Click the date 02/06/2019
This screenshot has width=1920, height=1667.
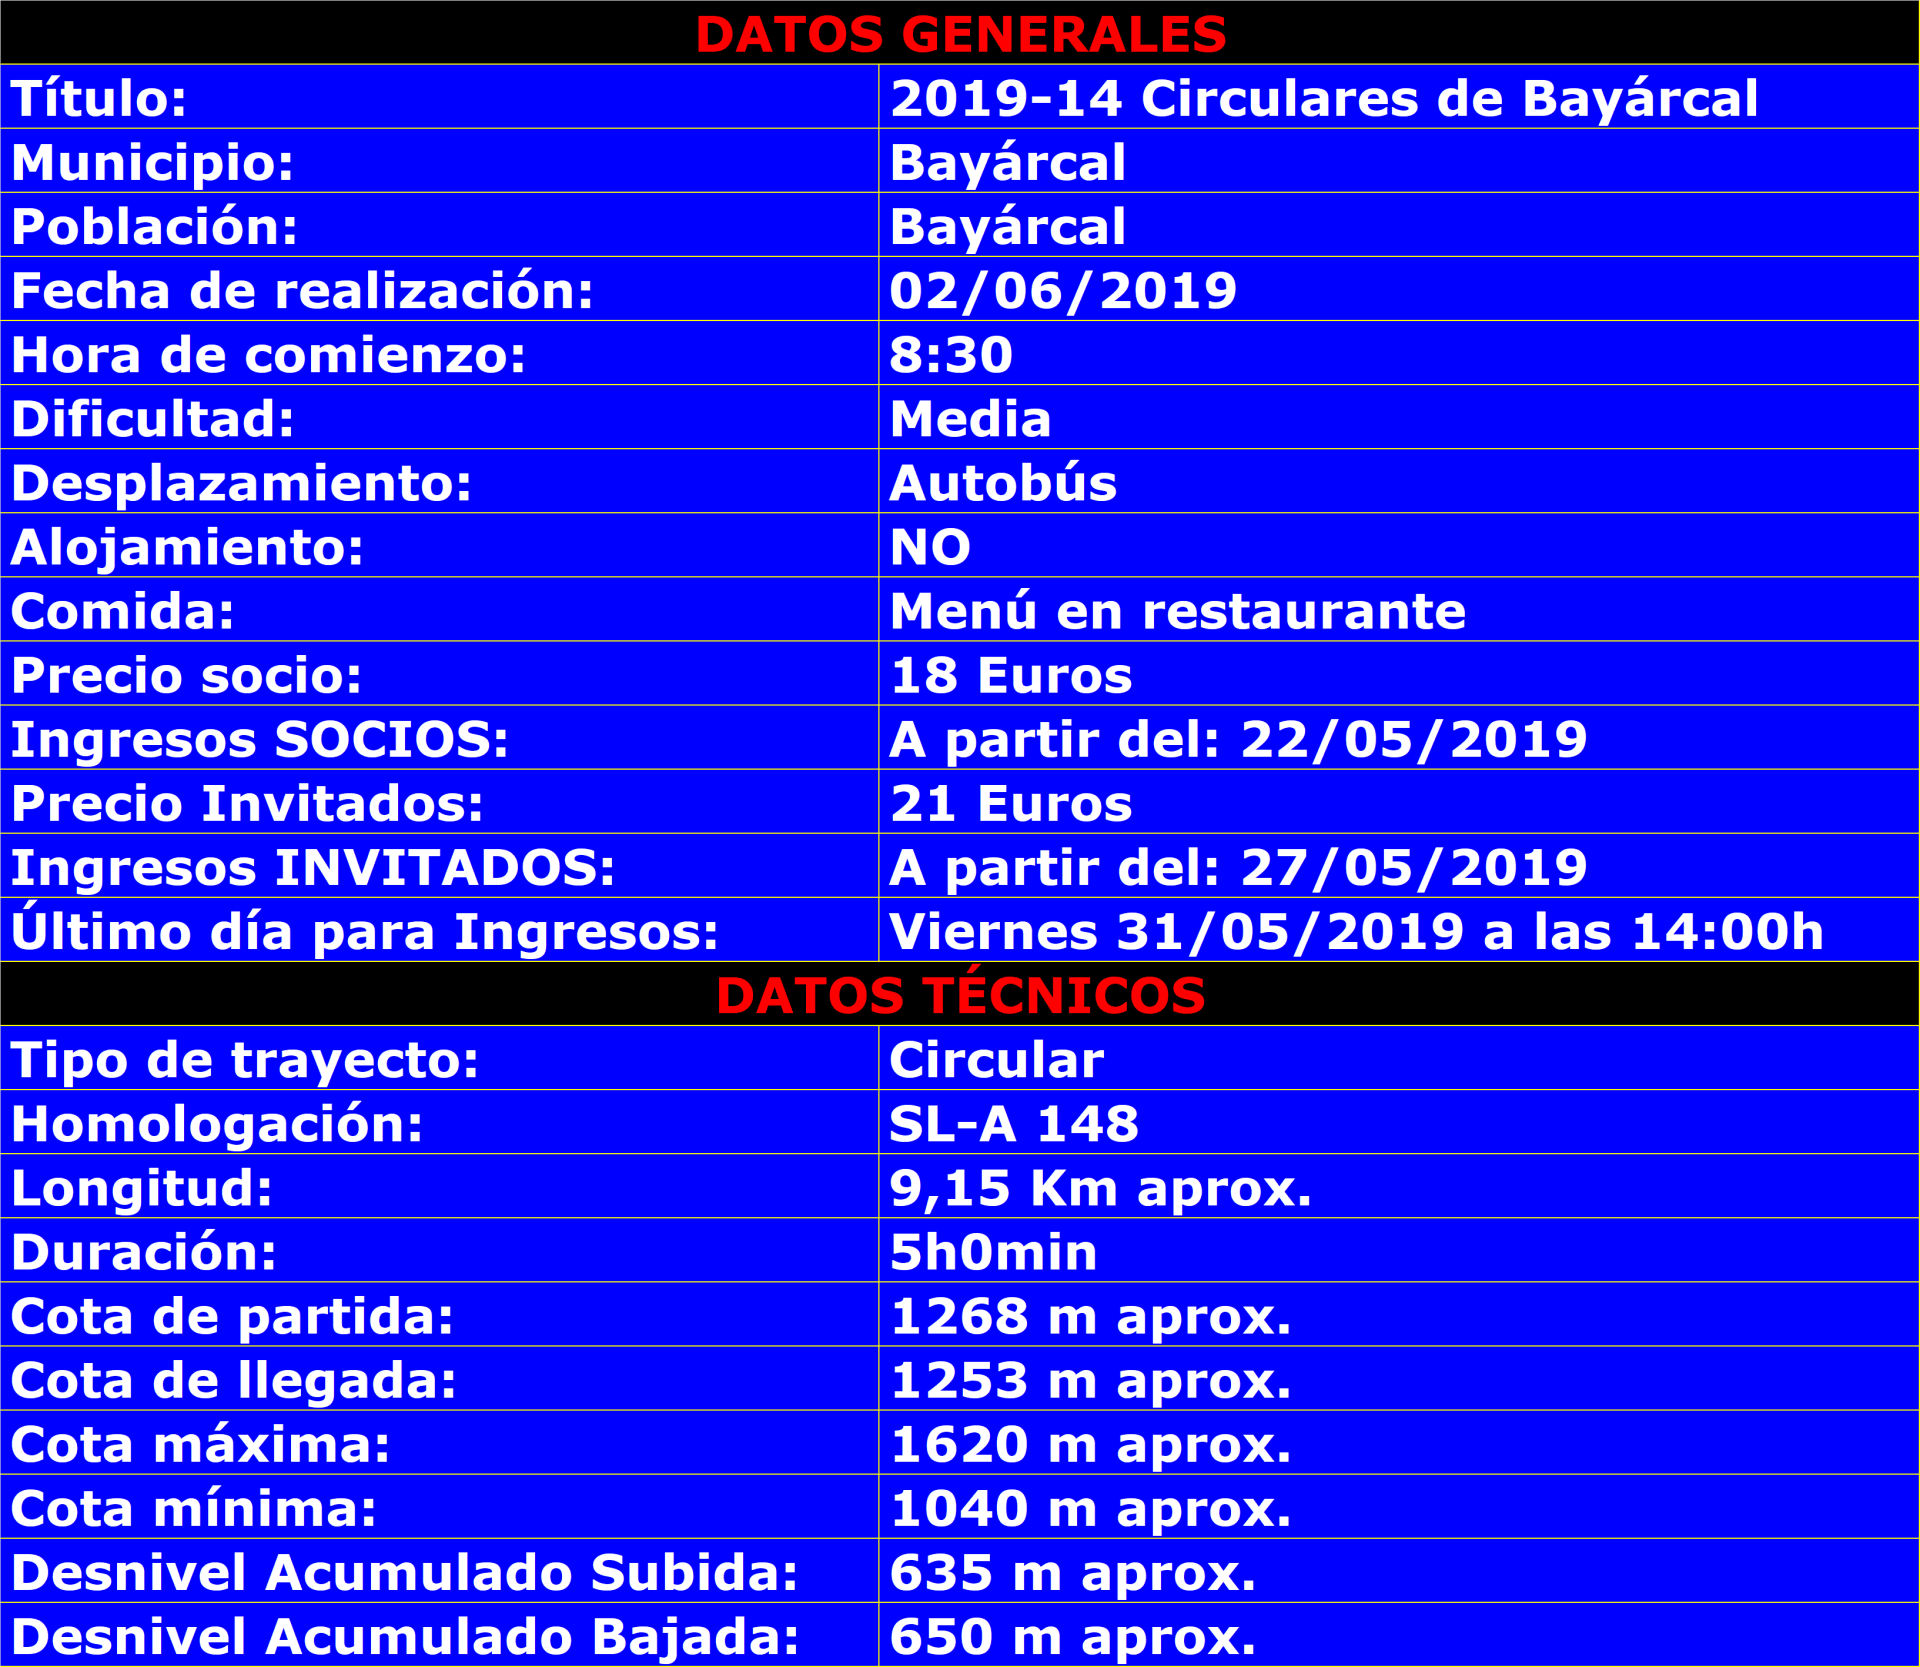(1062, 290)
